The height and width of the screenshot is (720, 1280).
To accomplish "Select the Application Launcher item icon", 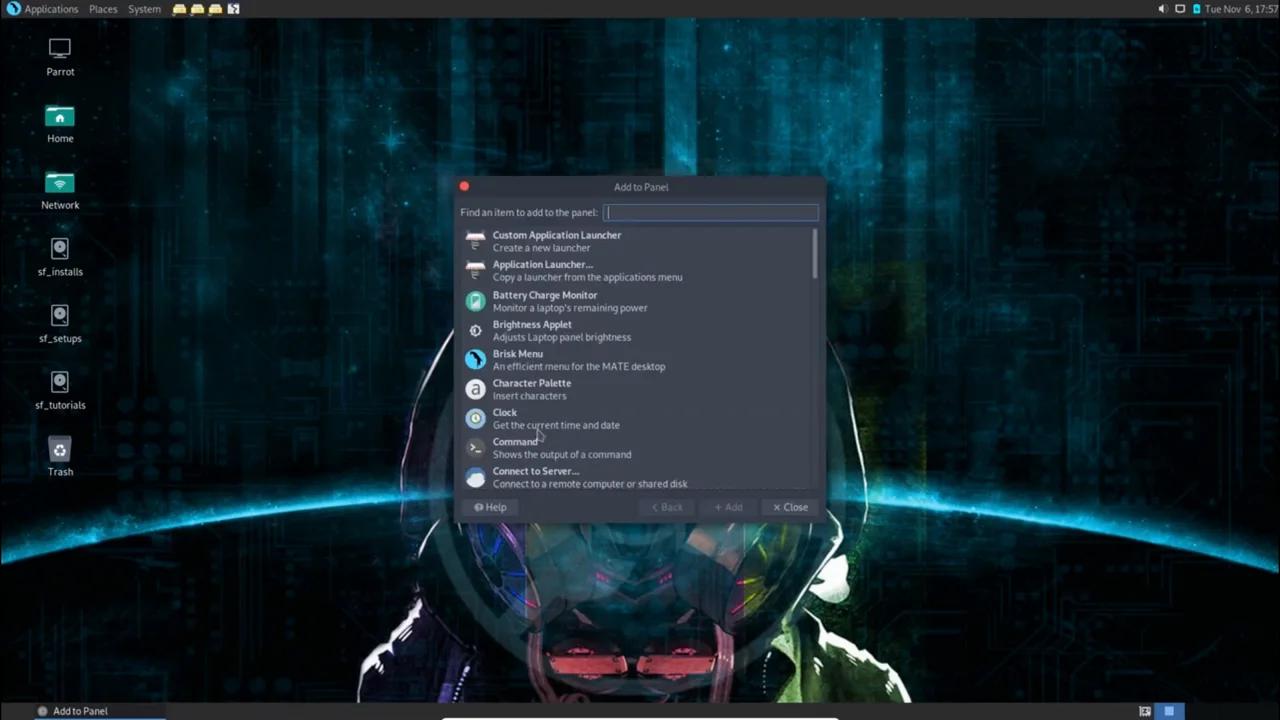I will [475, 271].
